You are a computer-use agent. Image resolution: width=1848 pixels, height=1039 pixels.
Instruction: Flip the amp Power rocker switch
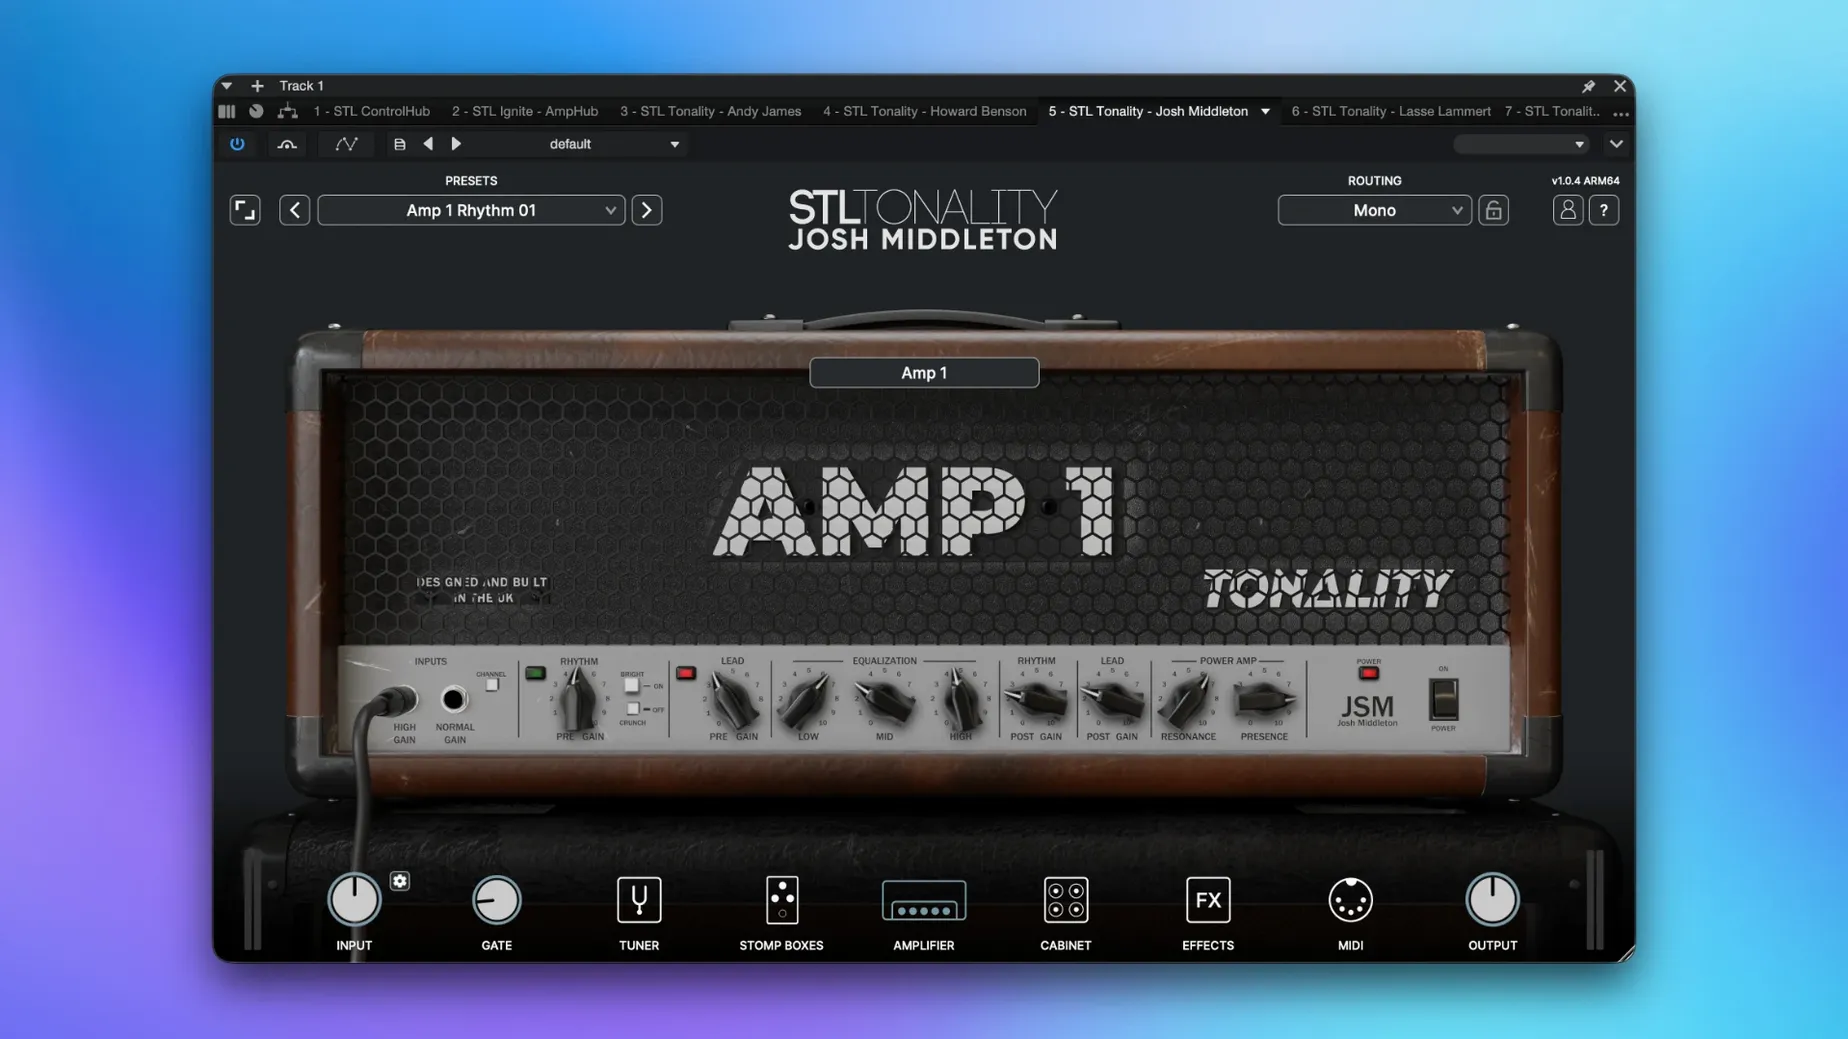click(x=1443, y=699)
